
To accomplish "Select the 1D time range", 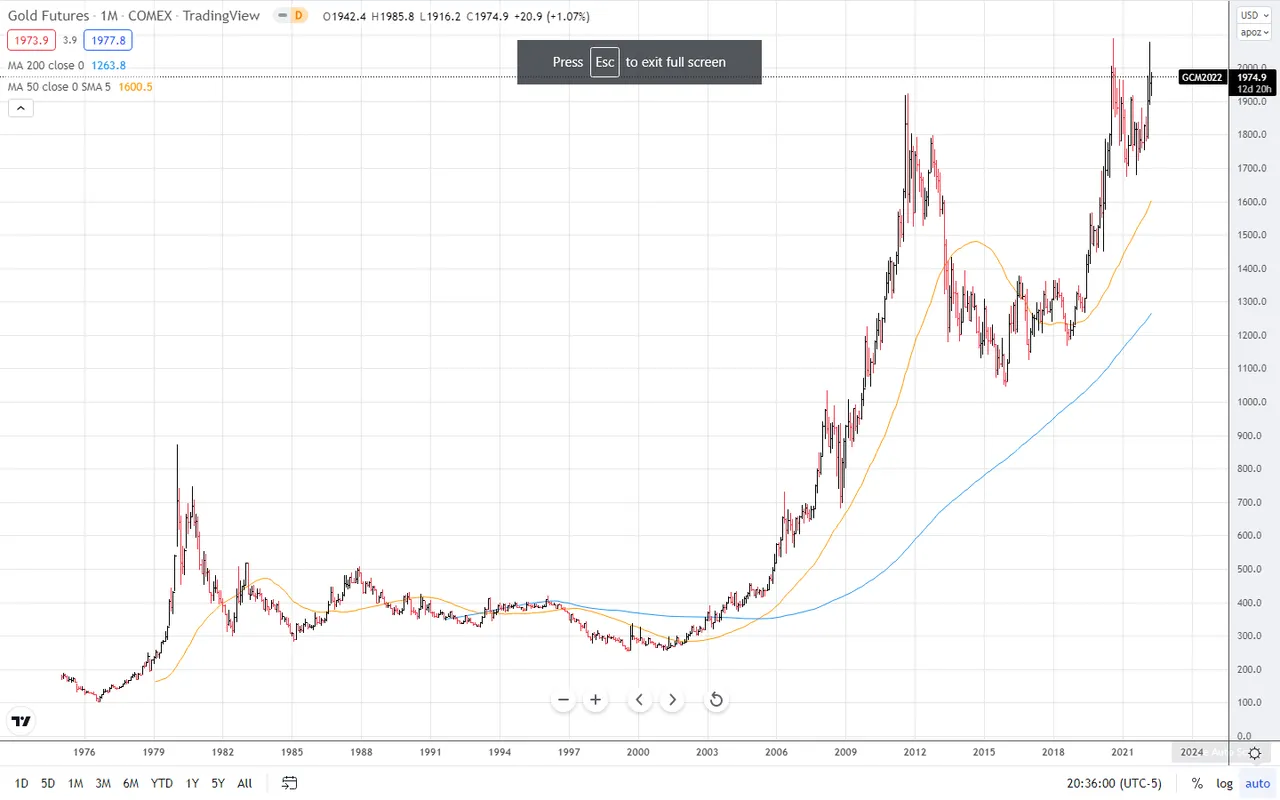I will pos(22,783).
